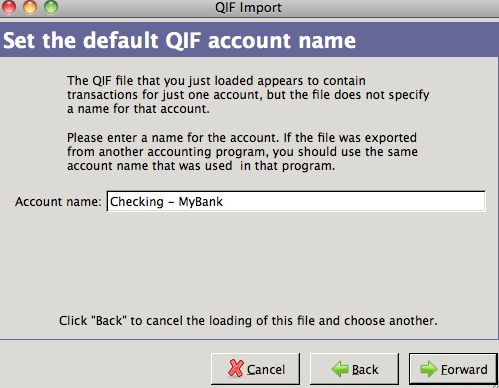499x388 pixels.
Task: Go Back to choose another file
Action: [354, 369]
